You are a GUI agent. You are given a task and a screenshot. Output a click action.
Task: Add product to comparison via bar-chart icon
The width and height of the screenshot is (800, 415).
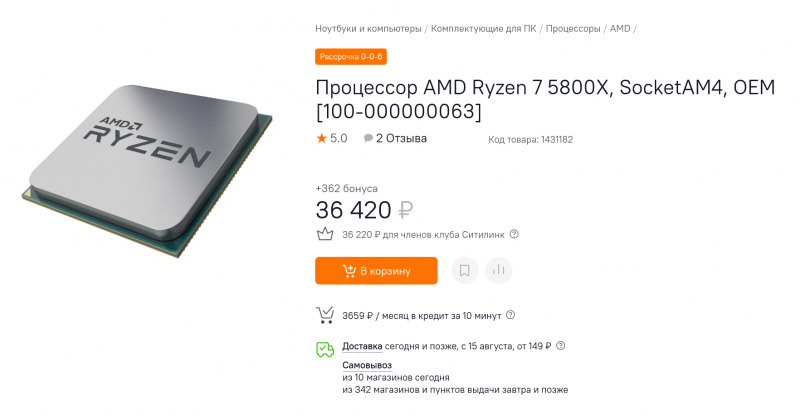(x=498, y=270)
